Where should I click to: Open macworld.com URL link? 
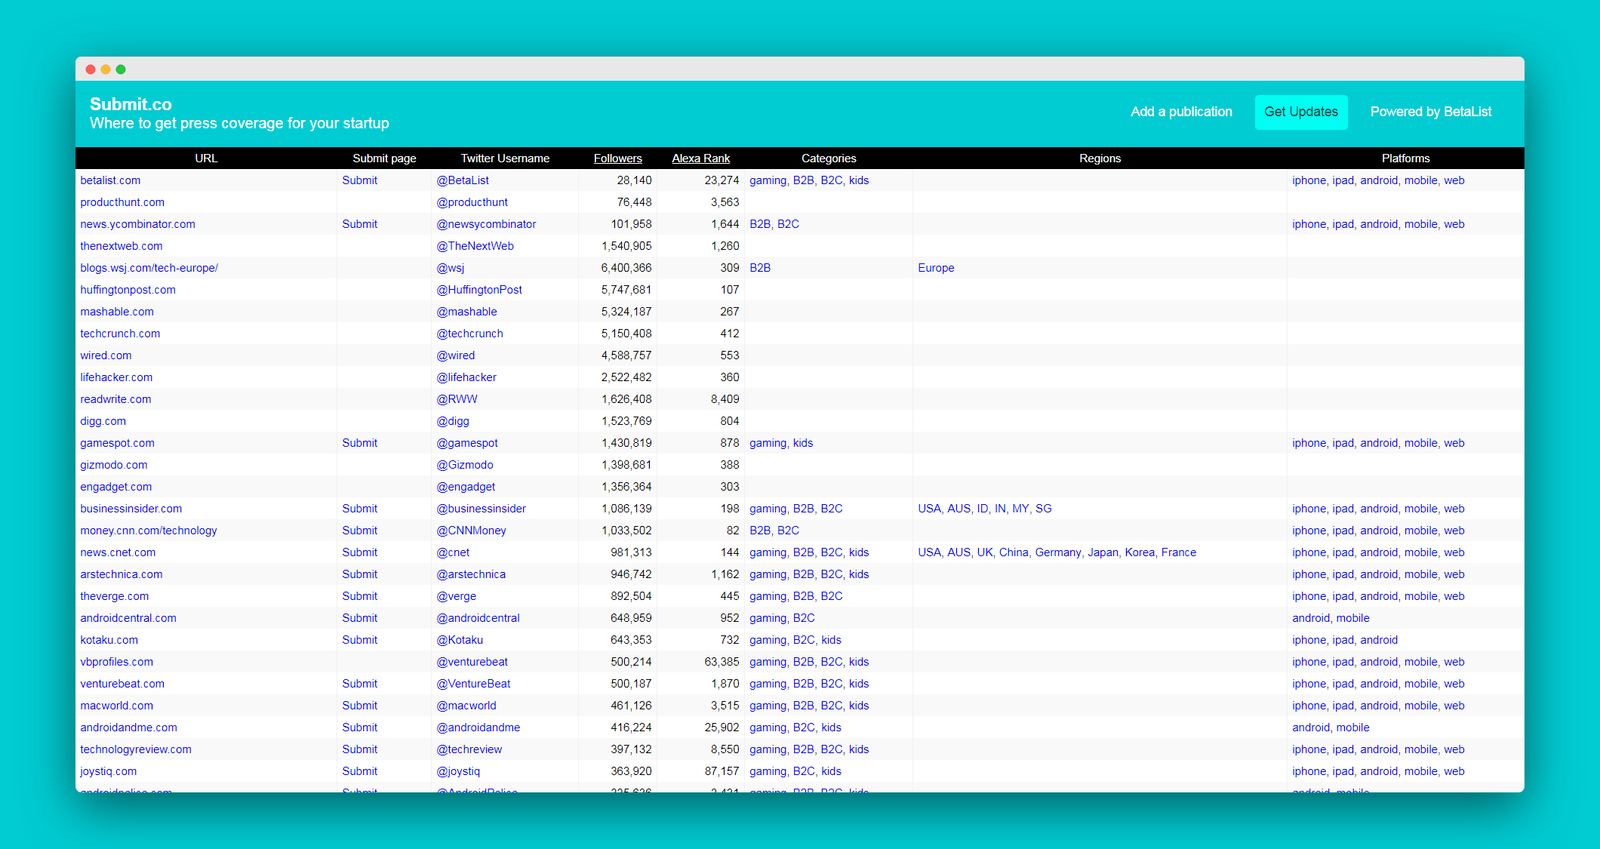tap(117, 707)
